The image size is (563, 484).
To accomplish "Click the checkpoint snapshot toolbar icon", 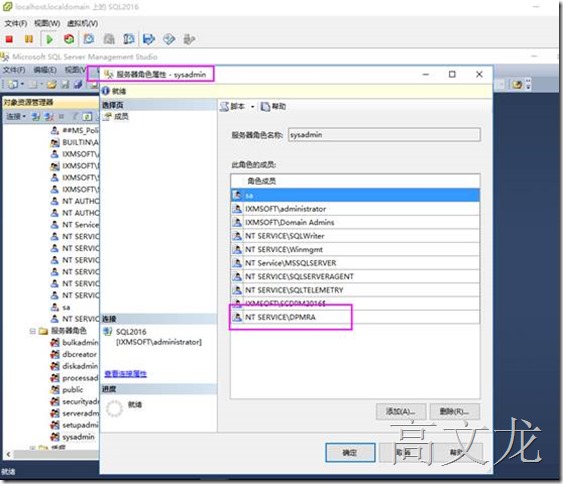I will coord(89,39).
